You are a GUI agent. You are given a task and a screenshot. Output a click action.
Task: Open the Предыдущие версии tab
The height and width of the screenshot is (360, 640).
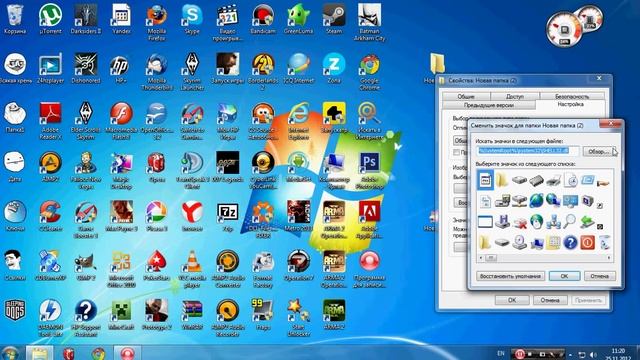[489, 105]
